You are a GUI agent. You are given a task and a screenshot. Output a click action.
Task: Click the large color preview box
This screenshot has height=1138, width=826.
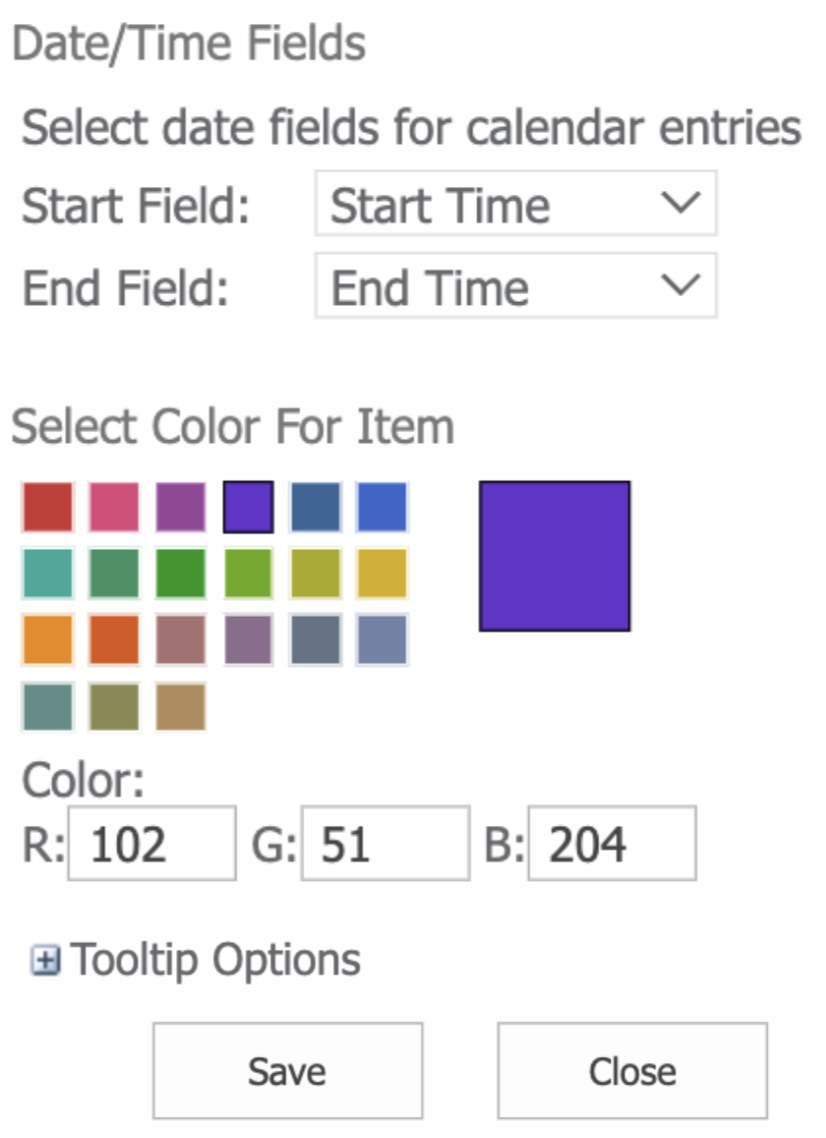click(555, 556)
